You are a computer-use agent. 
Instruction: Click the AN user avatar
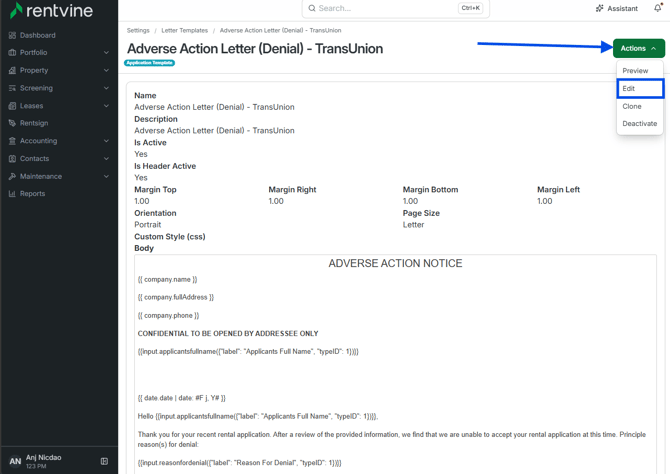tap(15, 461)
